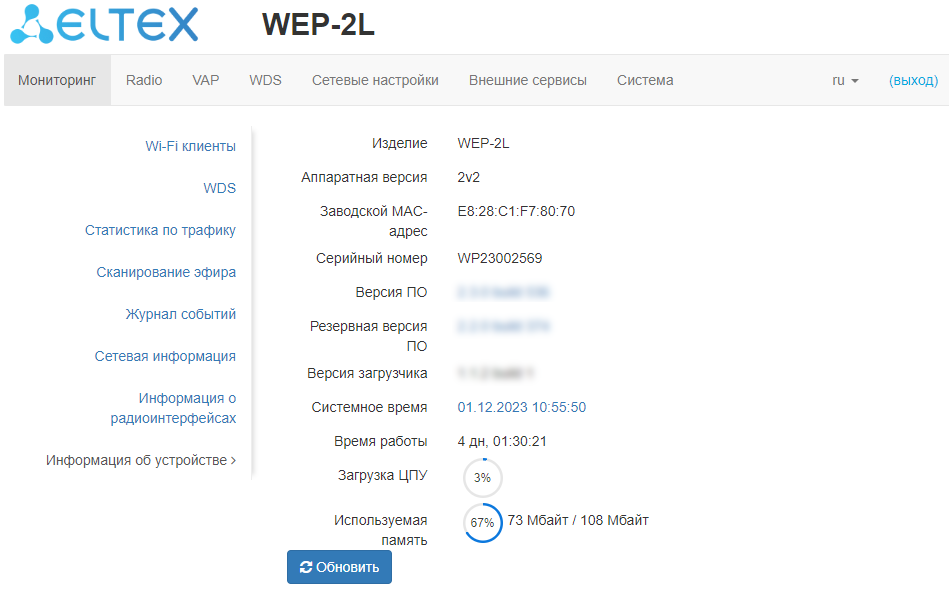Select the MAC address E8:28:C1:F7:80:70
The width and height of the screenshot is (950, 592).
516,211
